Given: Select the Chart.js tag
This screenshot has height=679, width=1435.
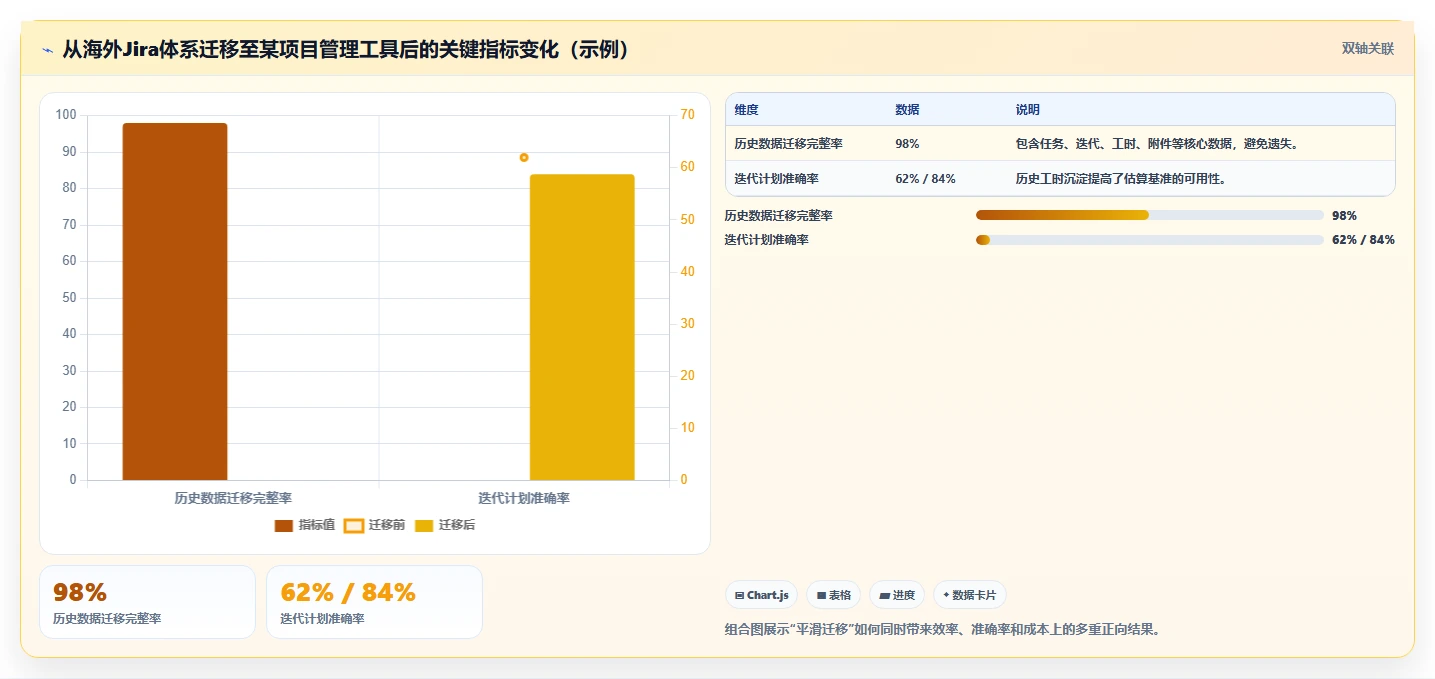Looking at the screenshot, I should coord(761,595).
